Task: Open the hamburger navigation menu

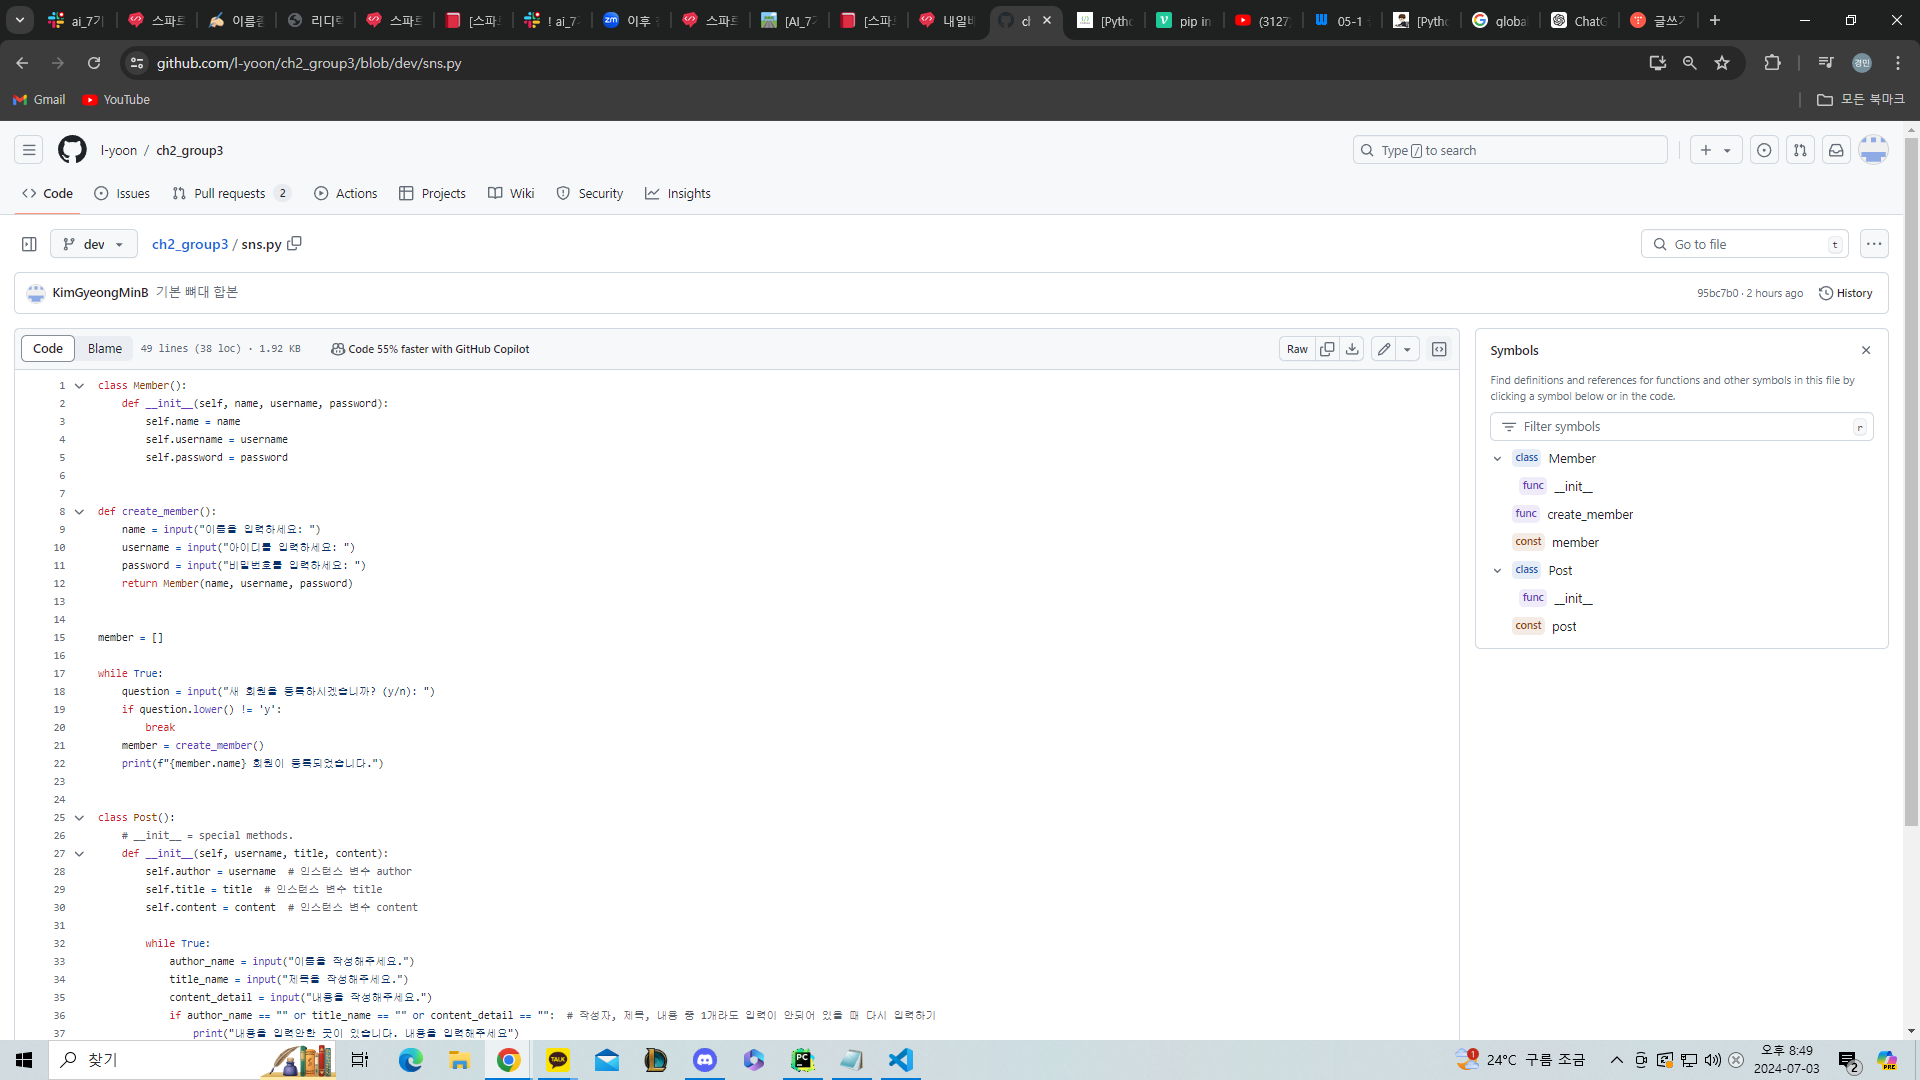Action: coord(29,150)
